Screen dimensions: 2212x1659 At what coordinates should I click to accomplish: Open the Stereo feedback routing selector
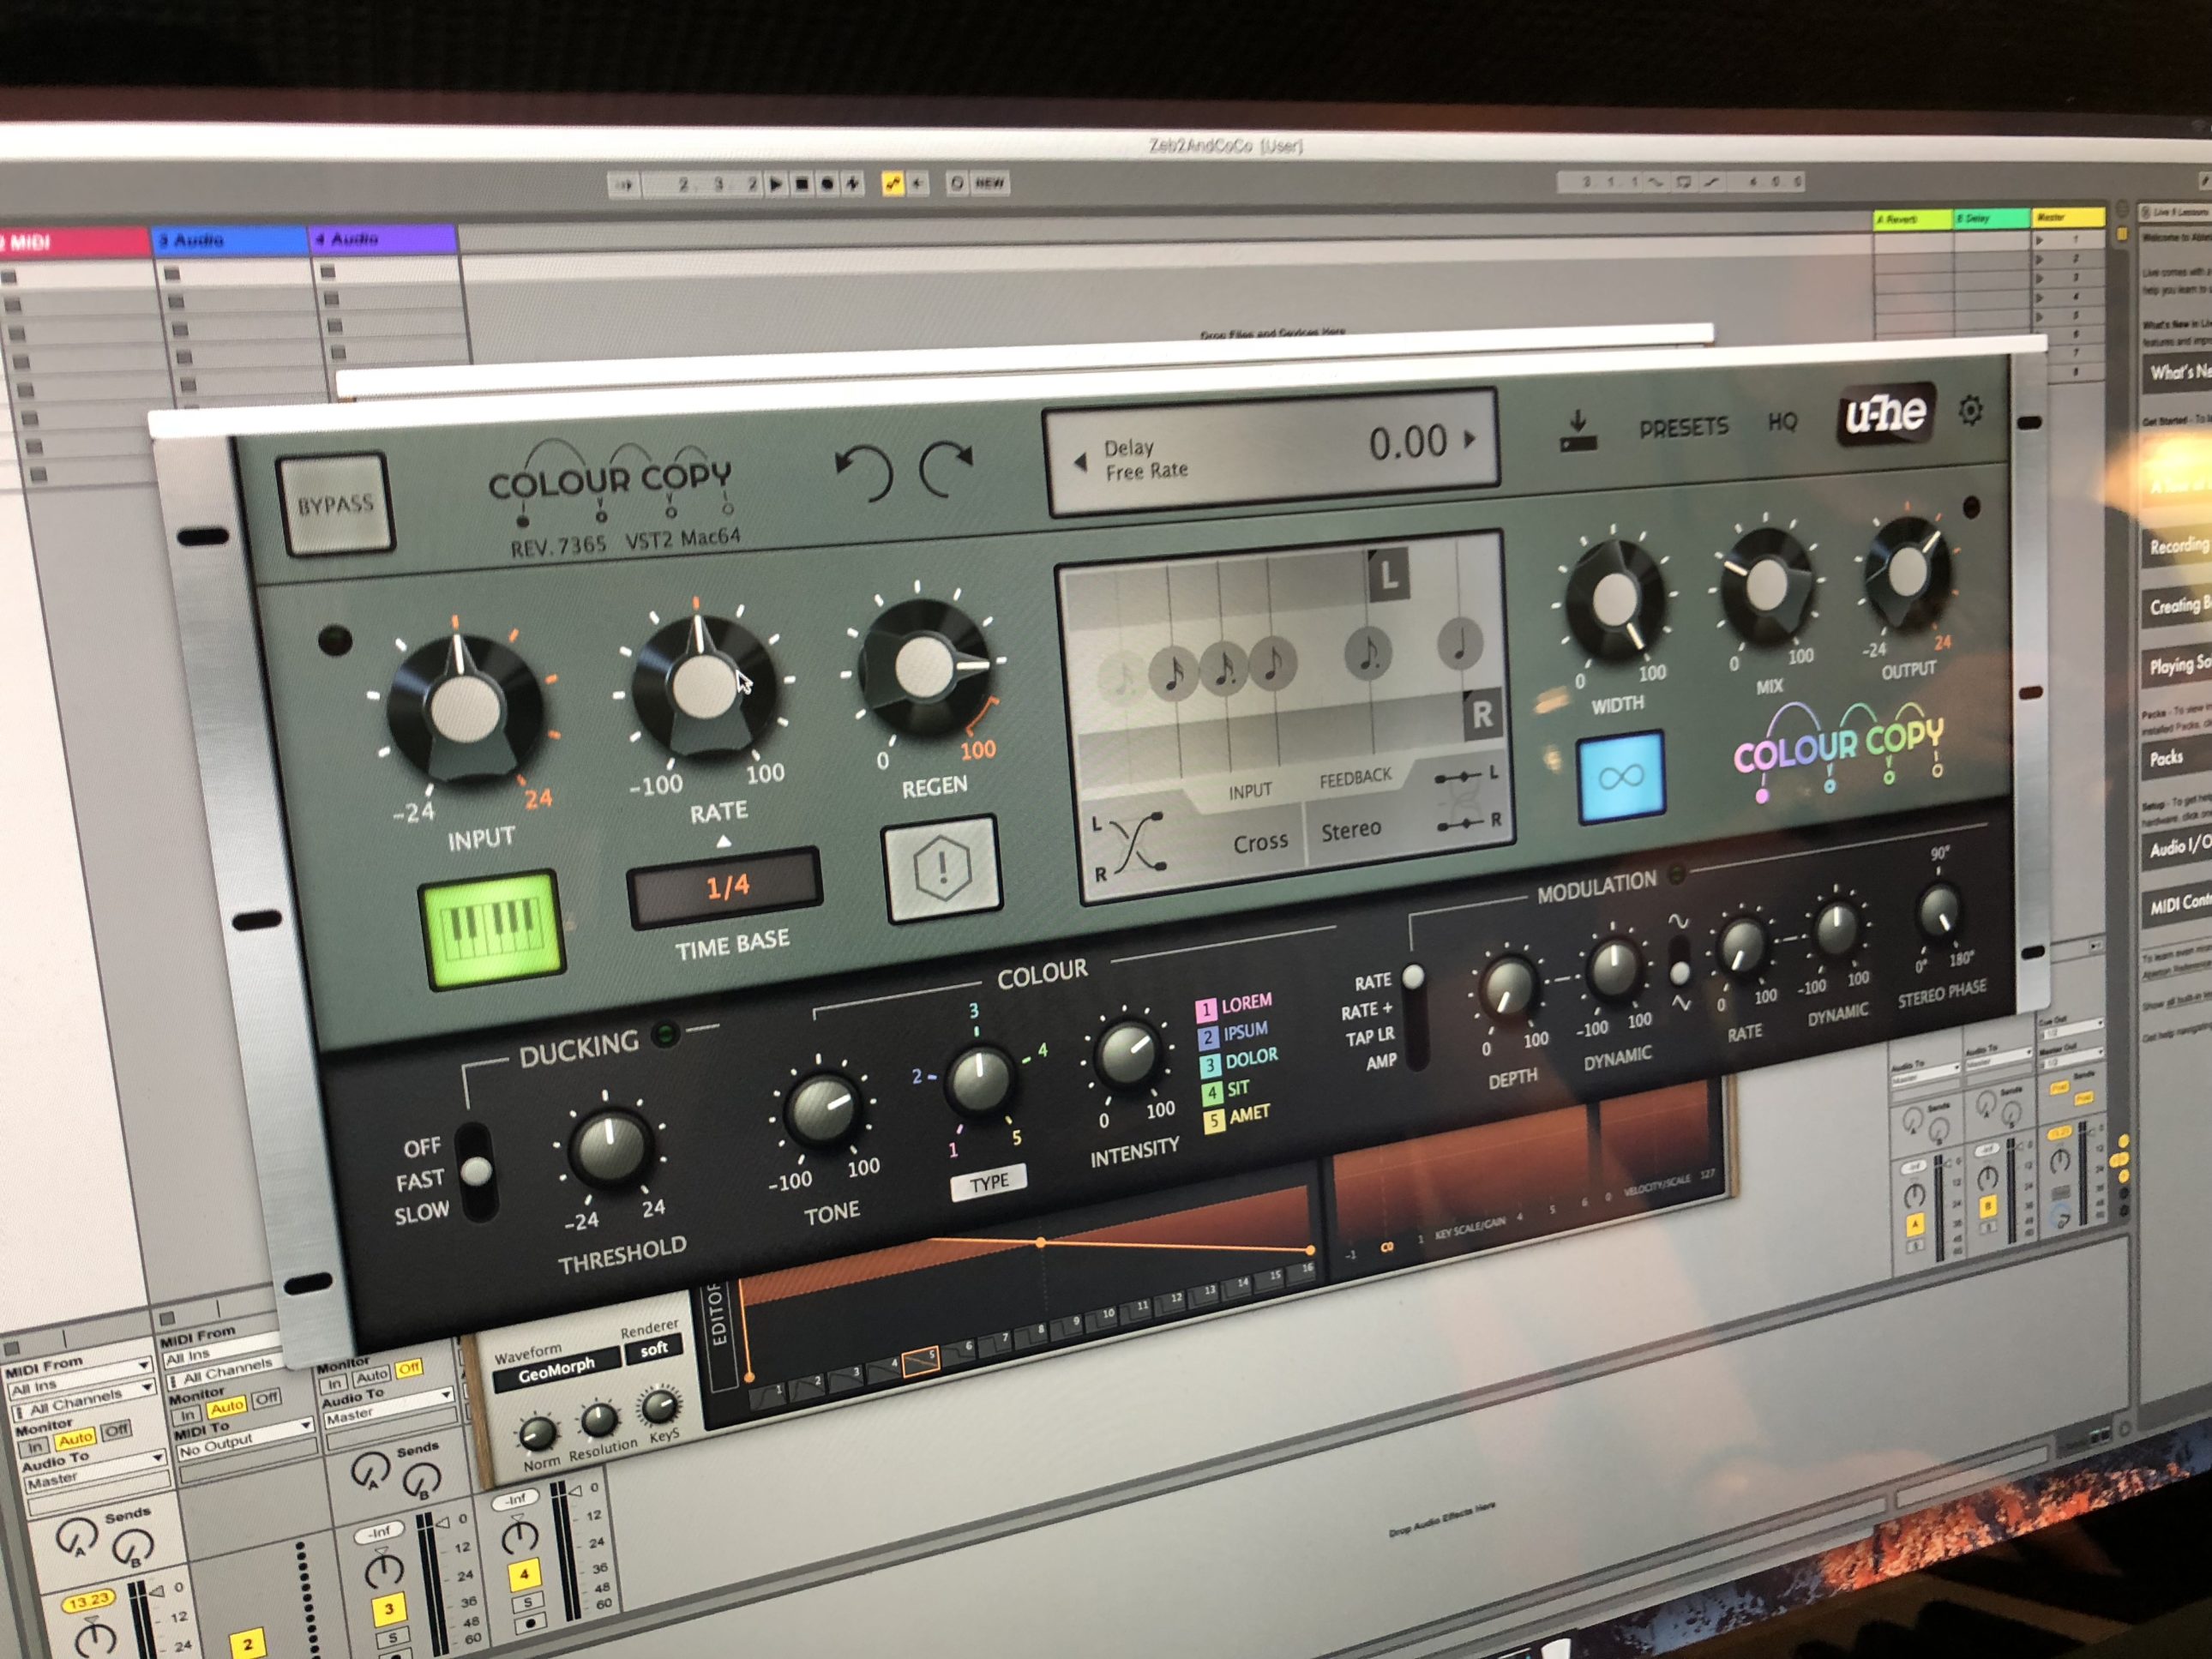[1351, 830]
